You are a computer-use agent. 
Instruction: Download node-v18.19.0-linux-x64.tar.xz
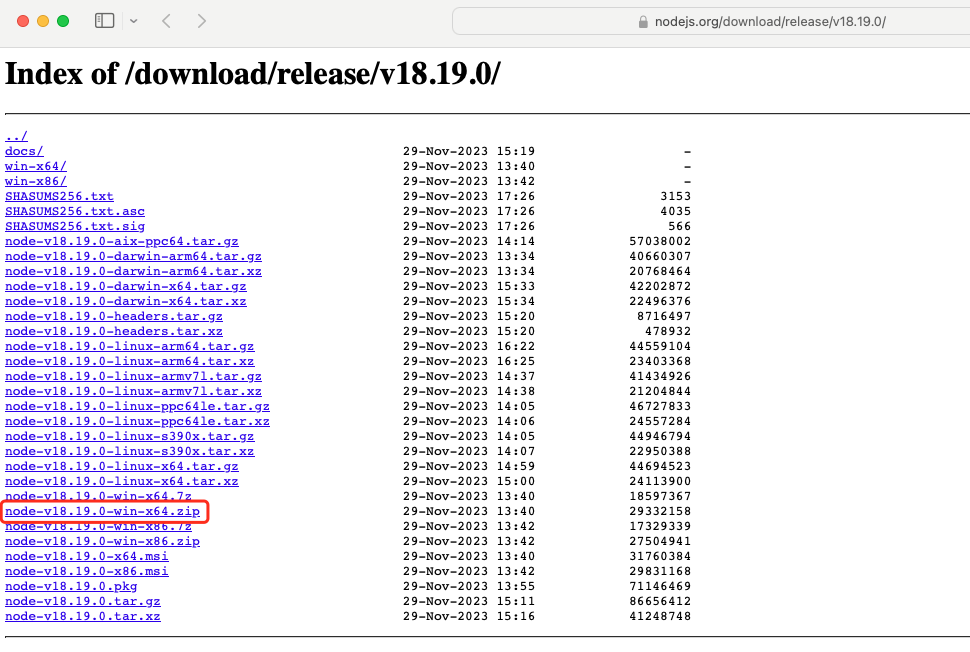coord(123,481)
